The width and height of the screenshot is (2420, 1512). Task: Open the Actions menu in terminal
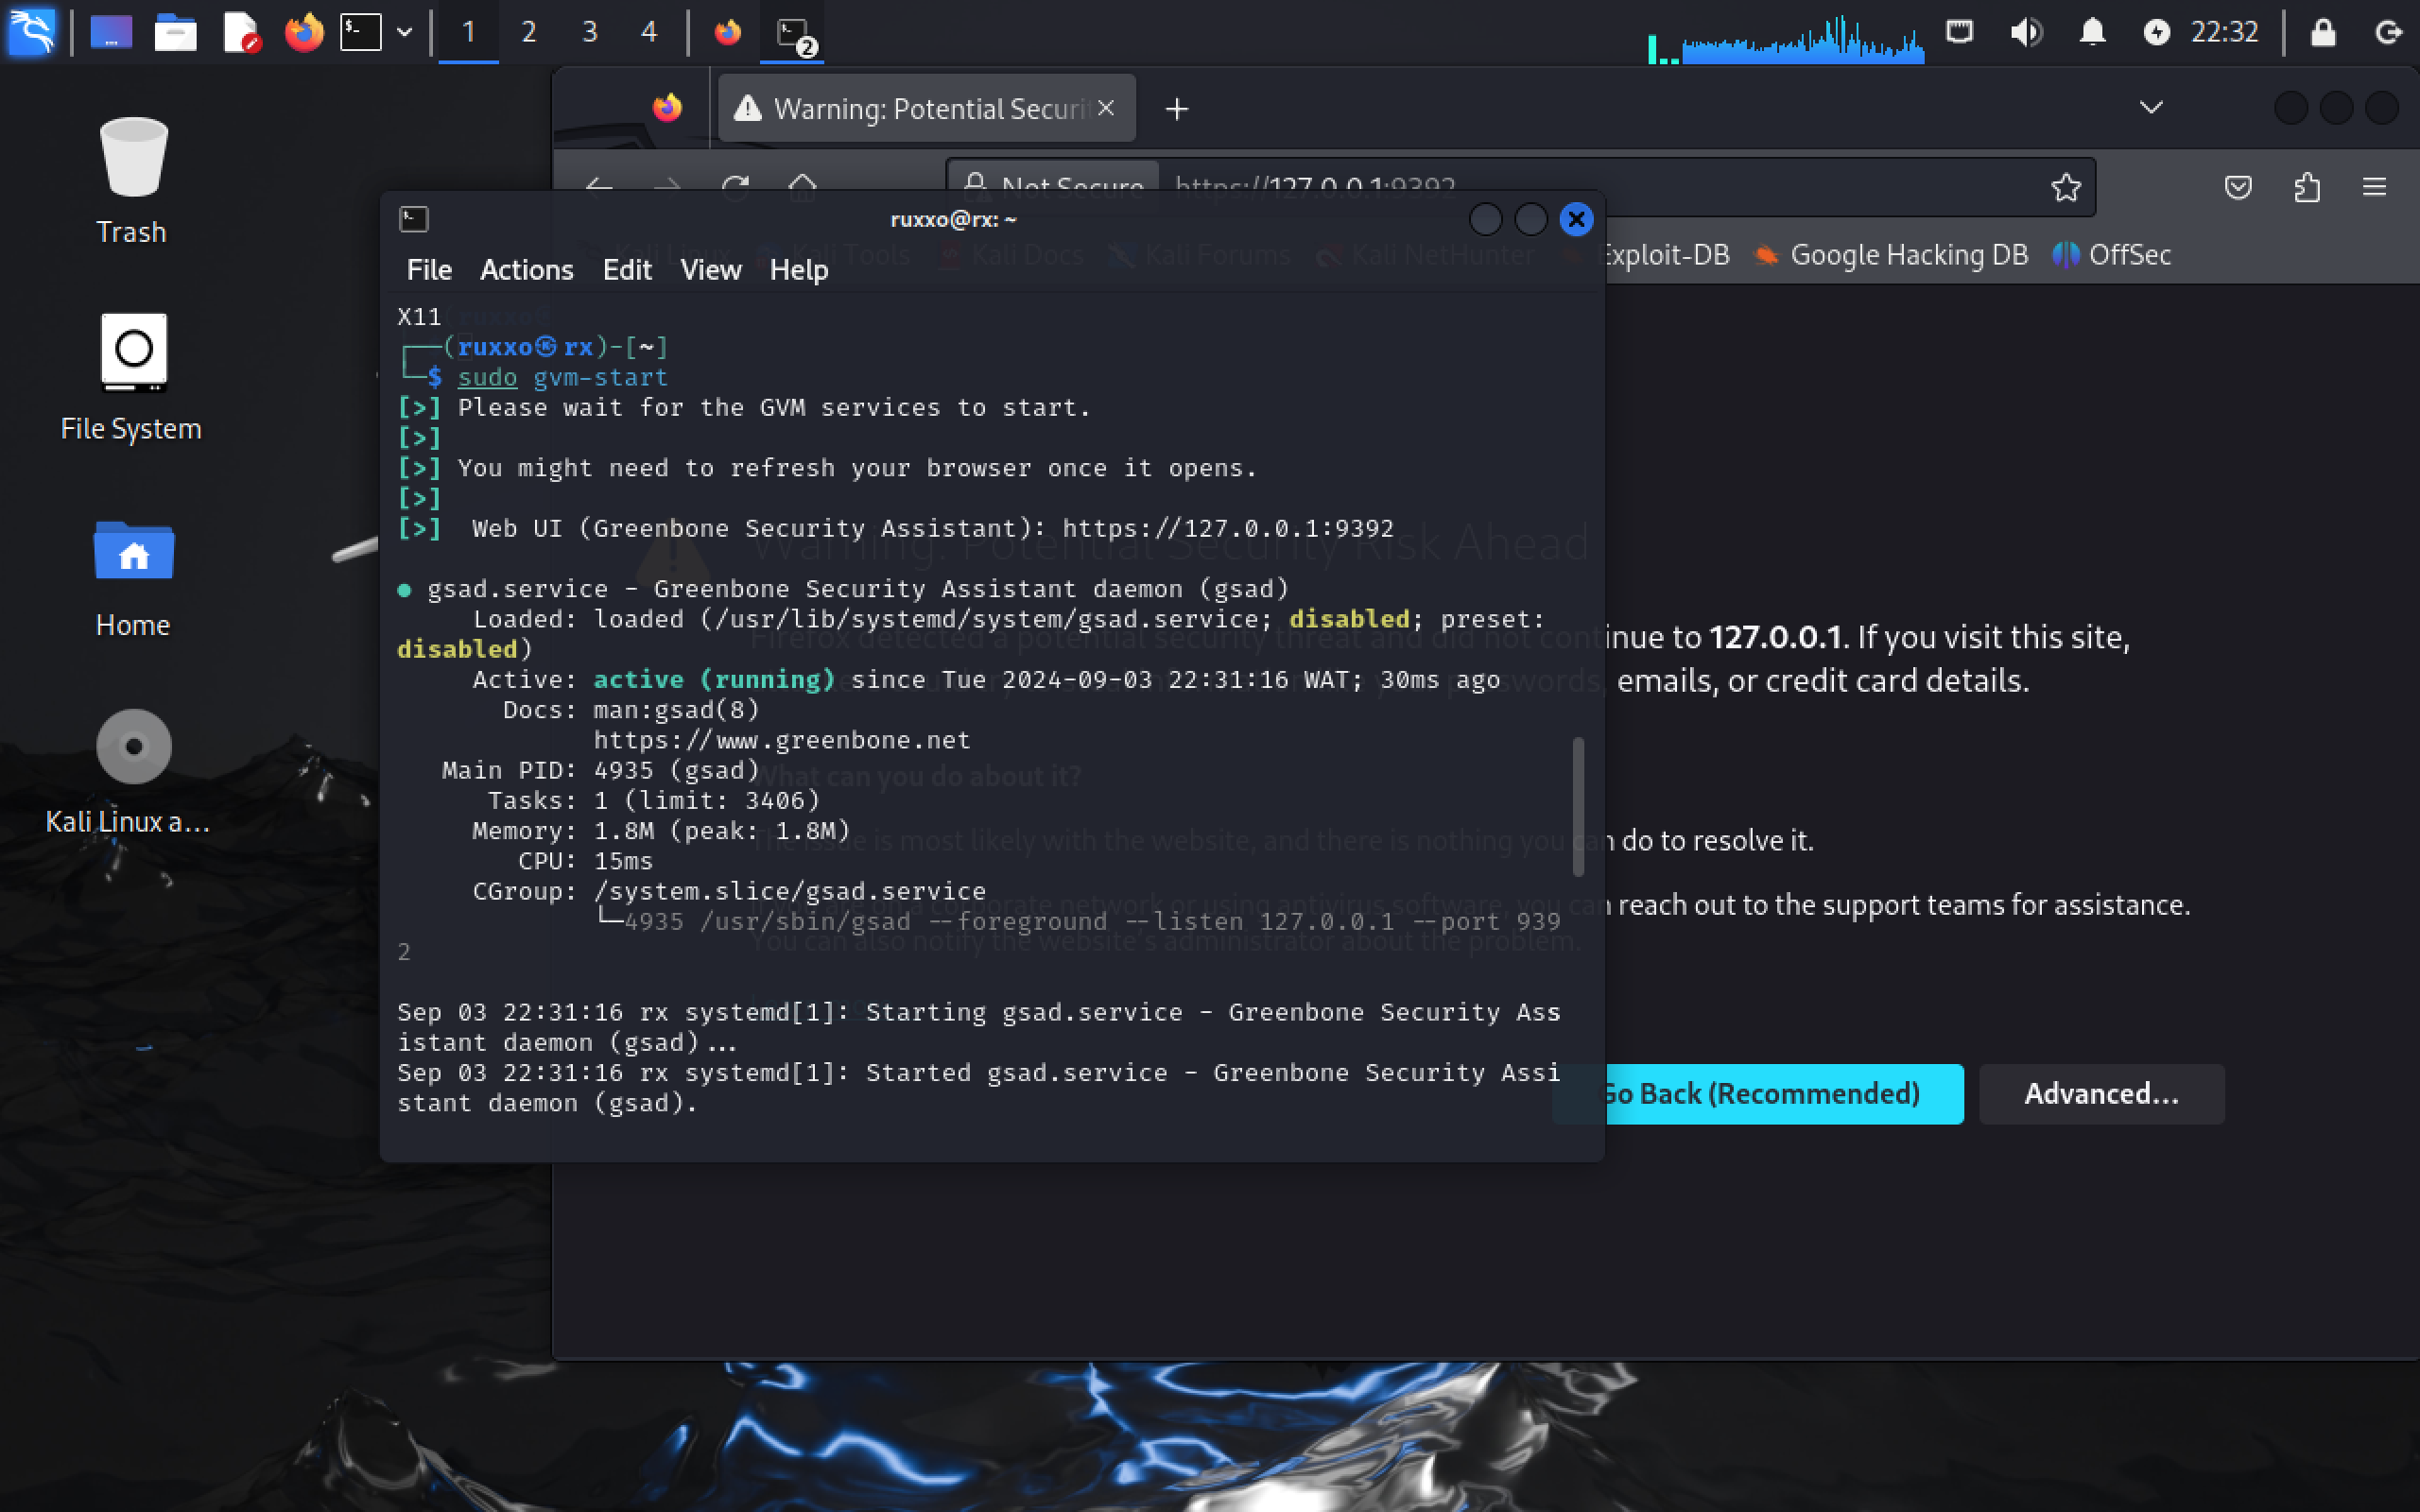[x=527, y=270]
